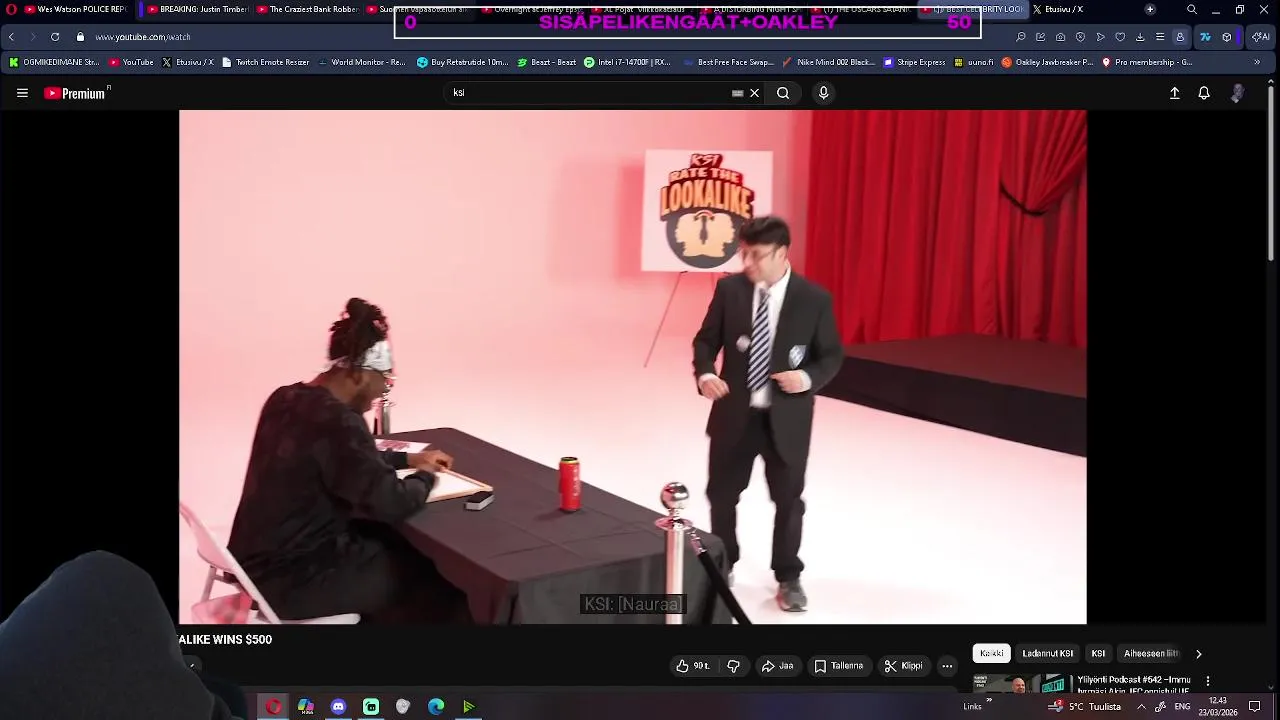Select the 'Kaikki' filter chip
The width and height of the screenshot is (1280, 720).
(x=991, y=653)
